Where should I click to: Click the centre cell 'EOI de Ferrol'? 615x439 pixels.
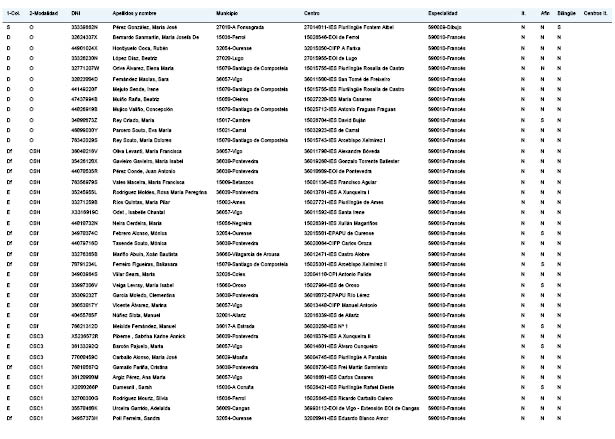coord(331,37)
